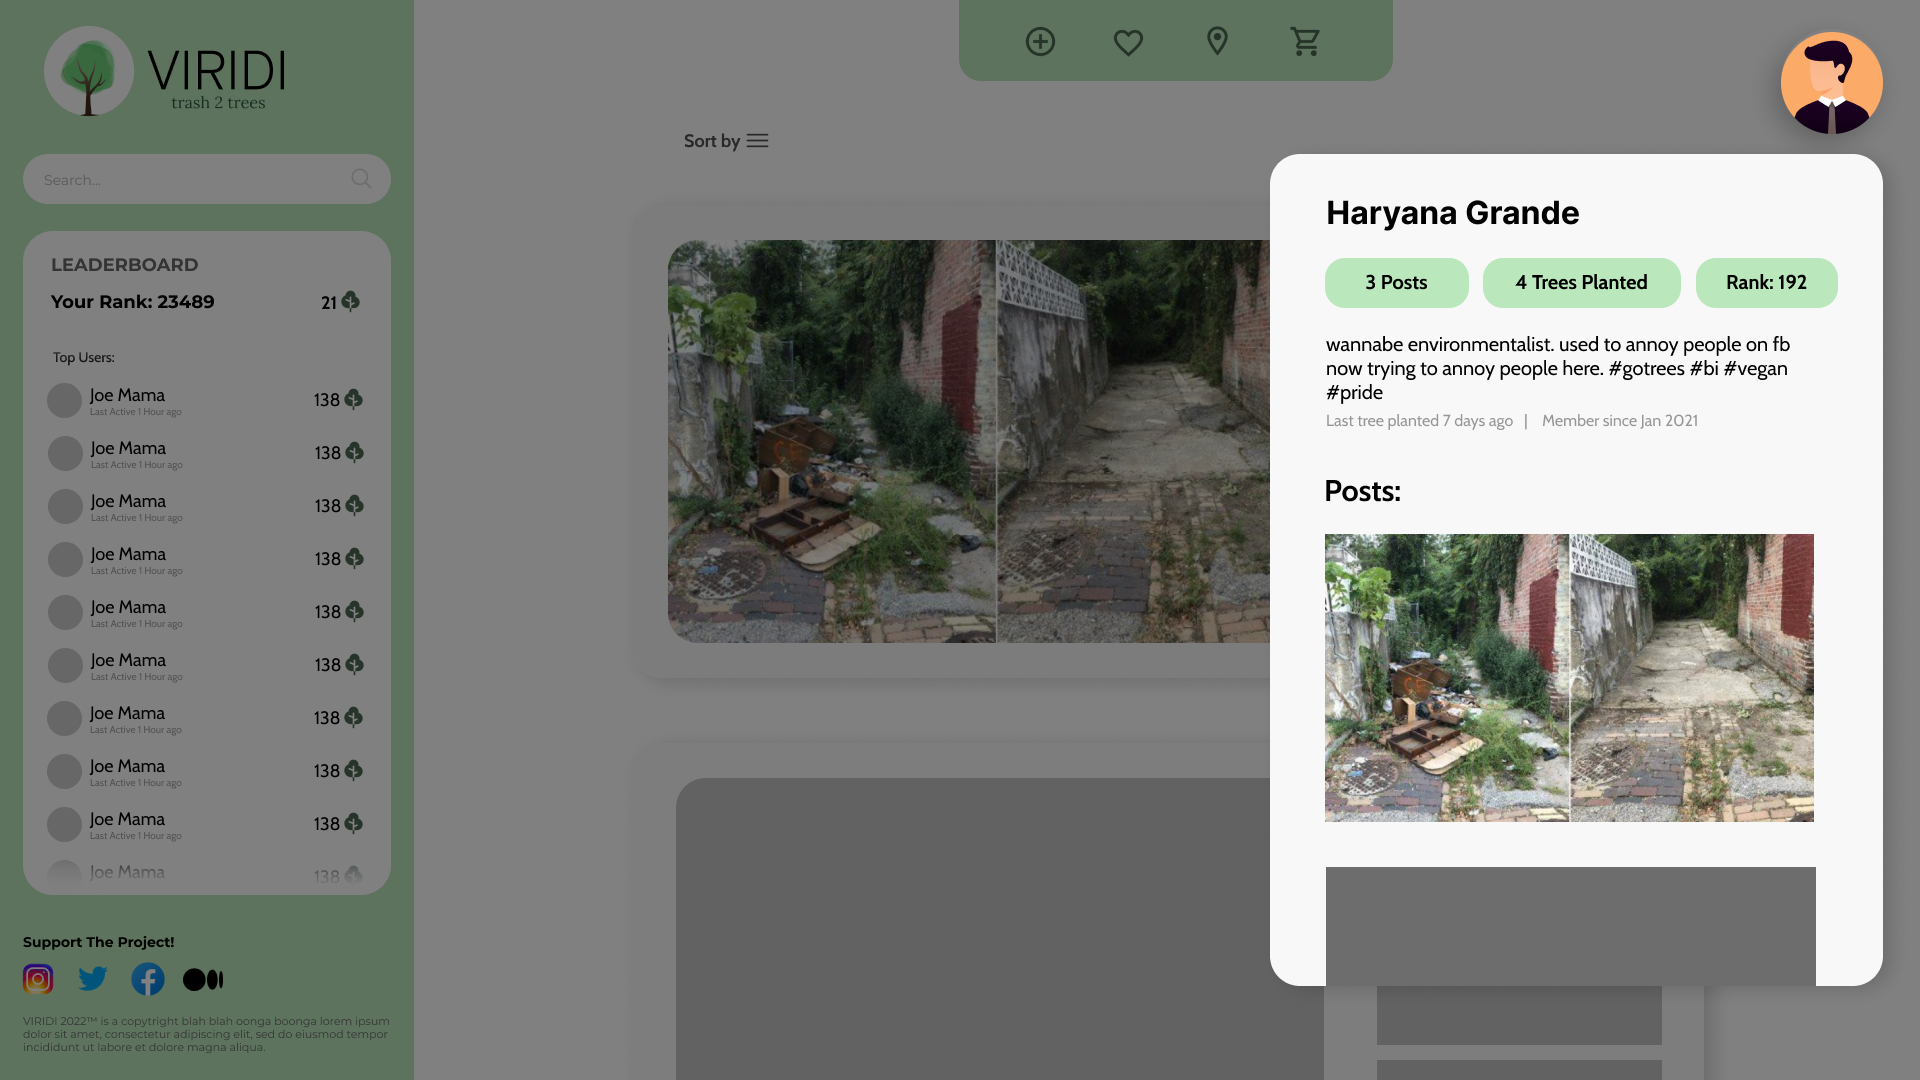Click the user profile avatar
1920x1080 pixels.
pyautogui.click(x=1831, y=83)
